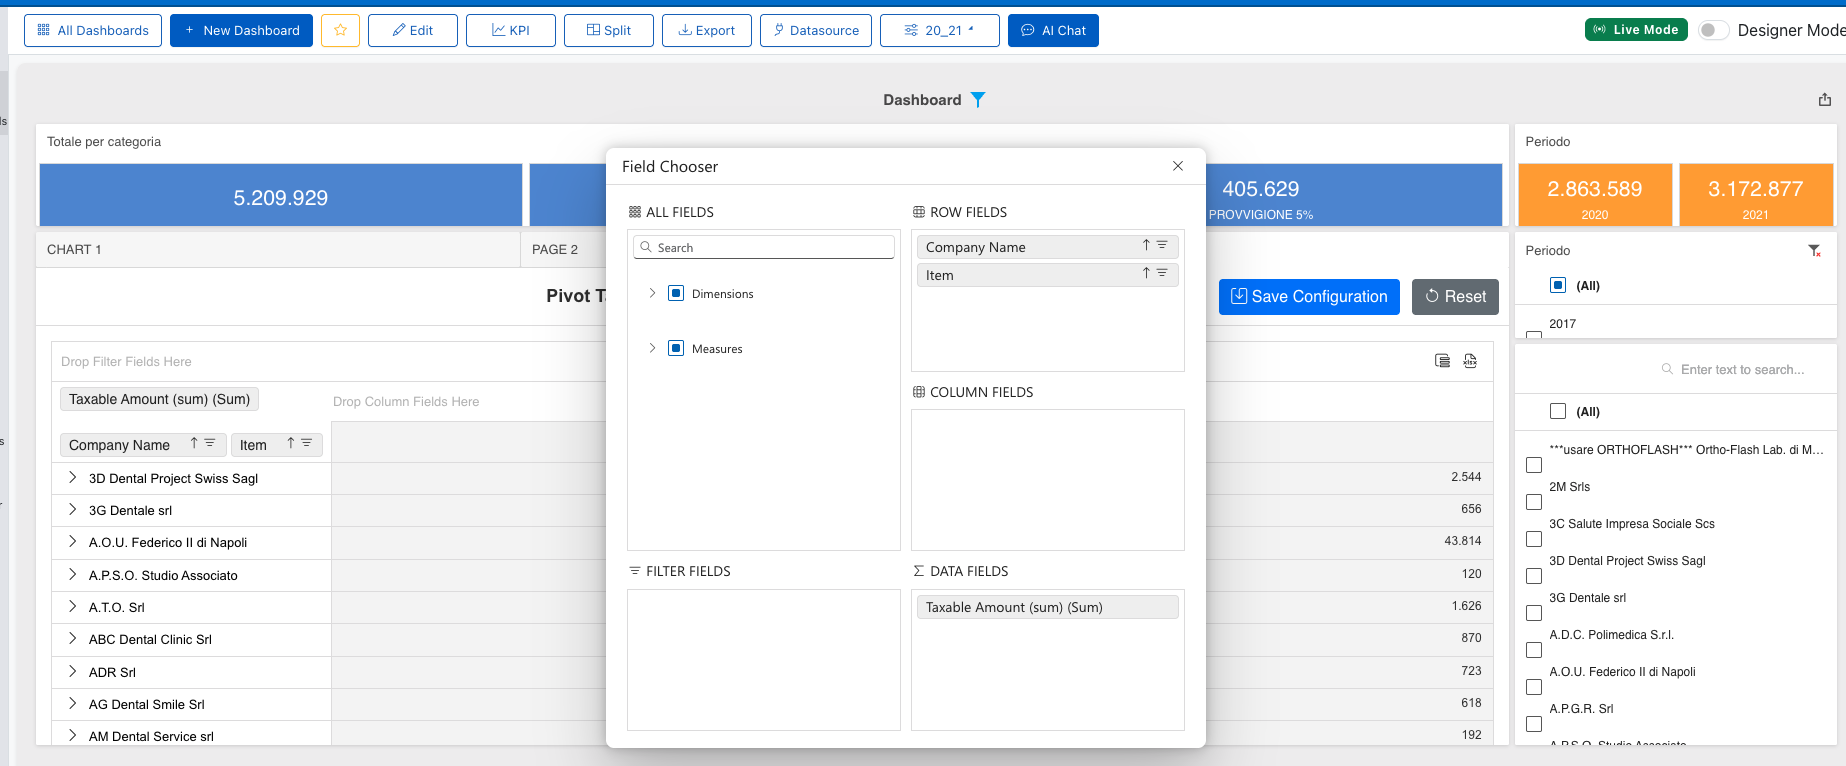
Task: Expand the A.O.U. Federico II di Napoli row
Action: pos(72,542)
